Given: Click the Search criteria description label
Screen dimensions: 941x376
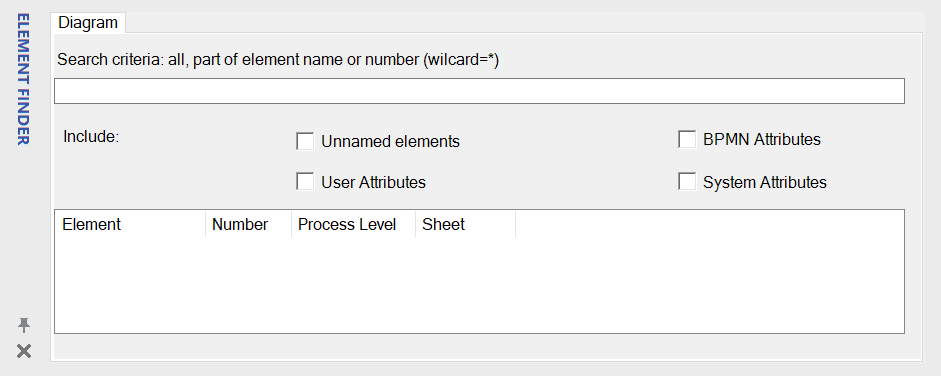Looking at the screenshot, I should [x=278, y=60].
